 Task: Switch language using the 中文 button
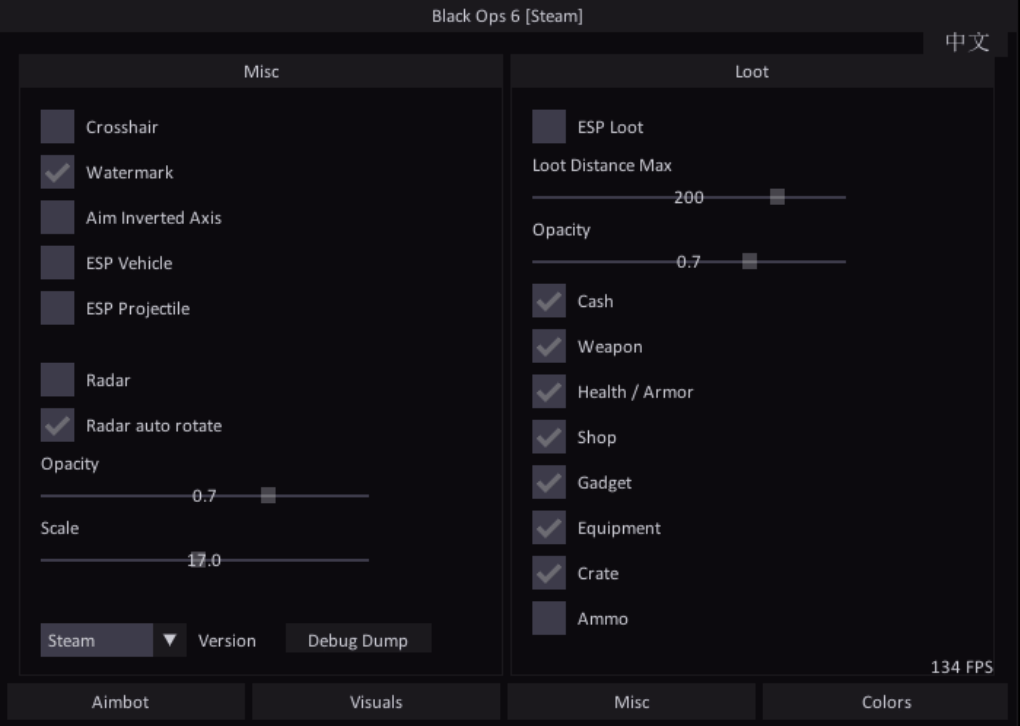pos(966,42)
